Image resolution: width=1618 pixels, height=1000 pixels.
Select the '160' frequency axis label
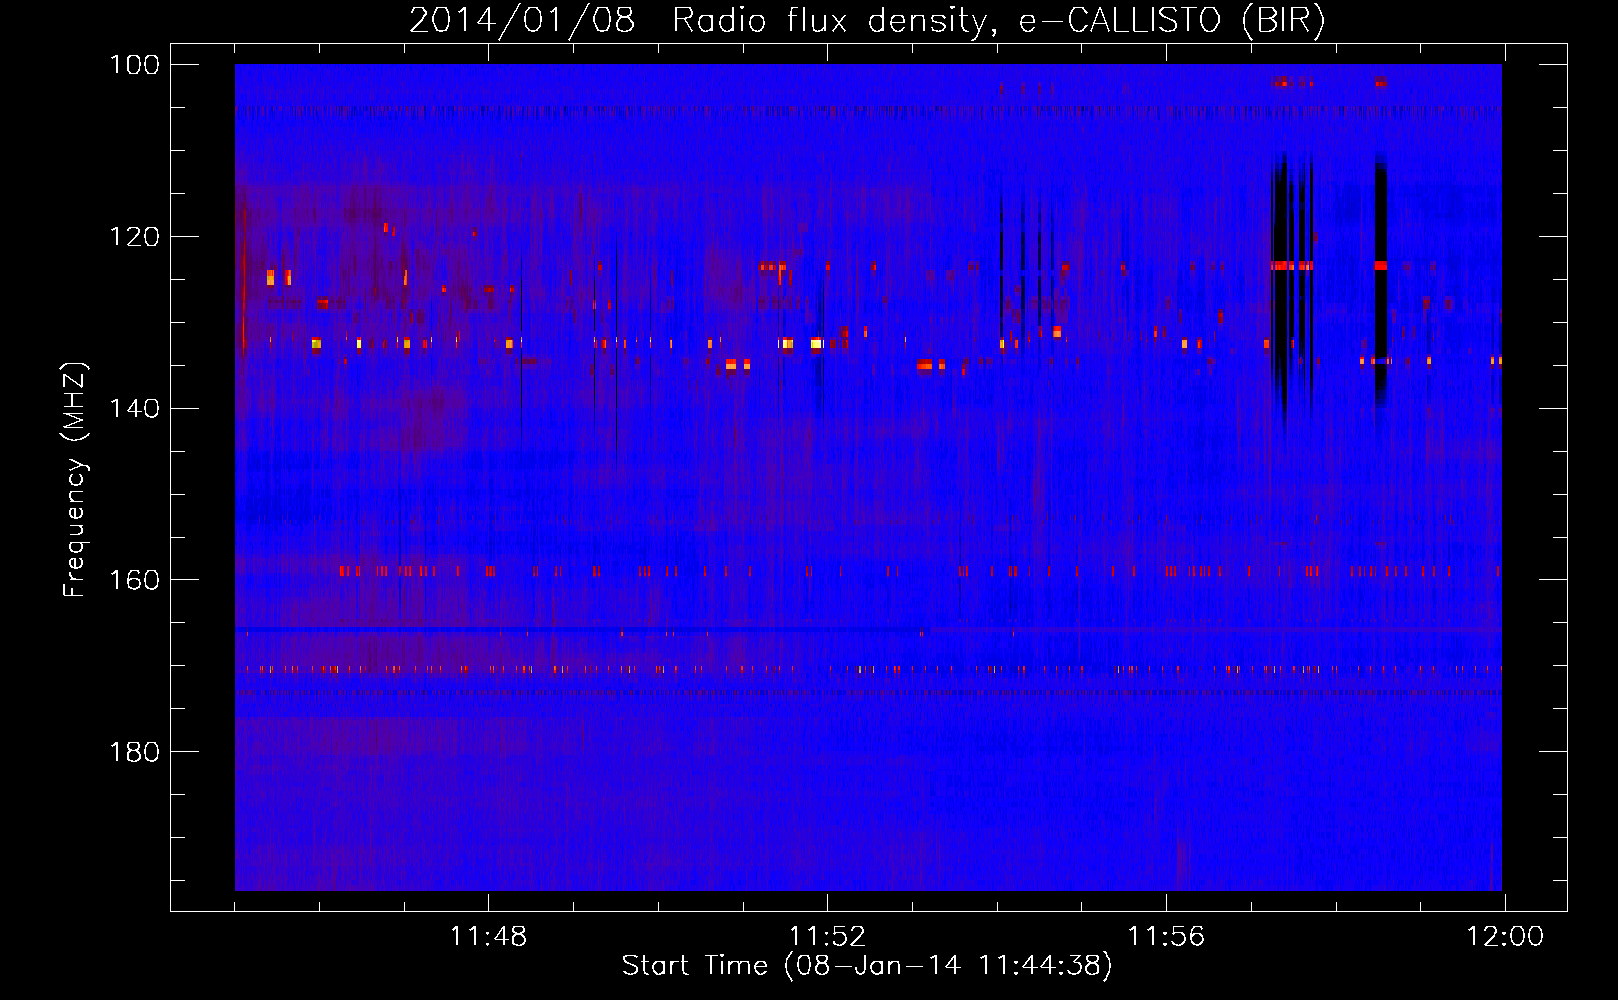point(135,580)
